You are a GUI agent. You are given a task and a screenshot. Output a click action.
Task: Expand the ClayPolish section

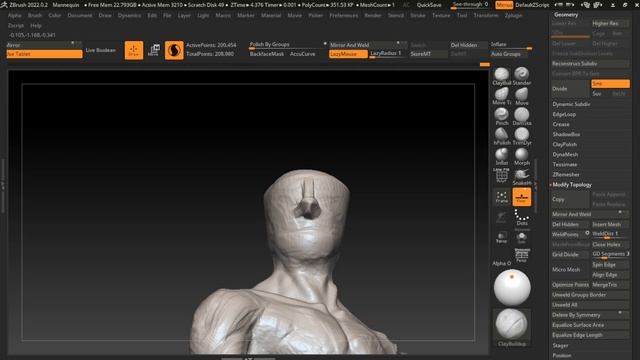[564, 144]
